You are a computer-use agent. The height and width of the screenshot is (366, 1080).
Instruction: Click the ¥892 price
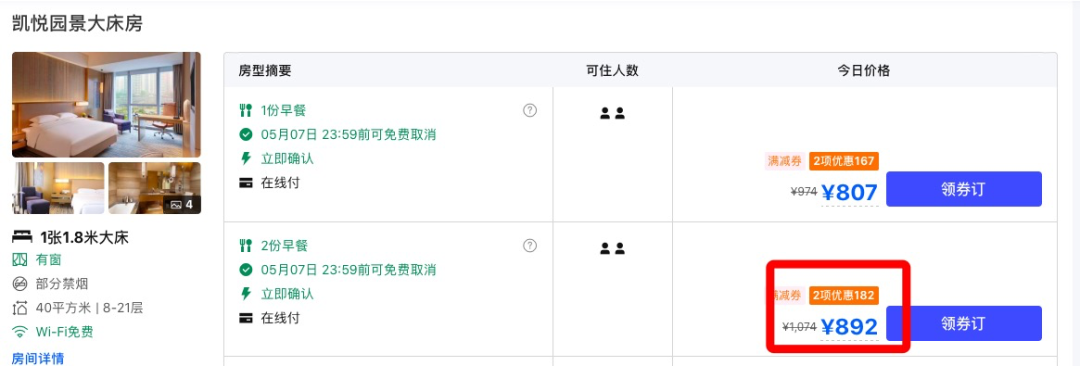(x=849, y=327)
